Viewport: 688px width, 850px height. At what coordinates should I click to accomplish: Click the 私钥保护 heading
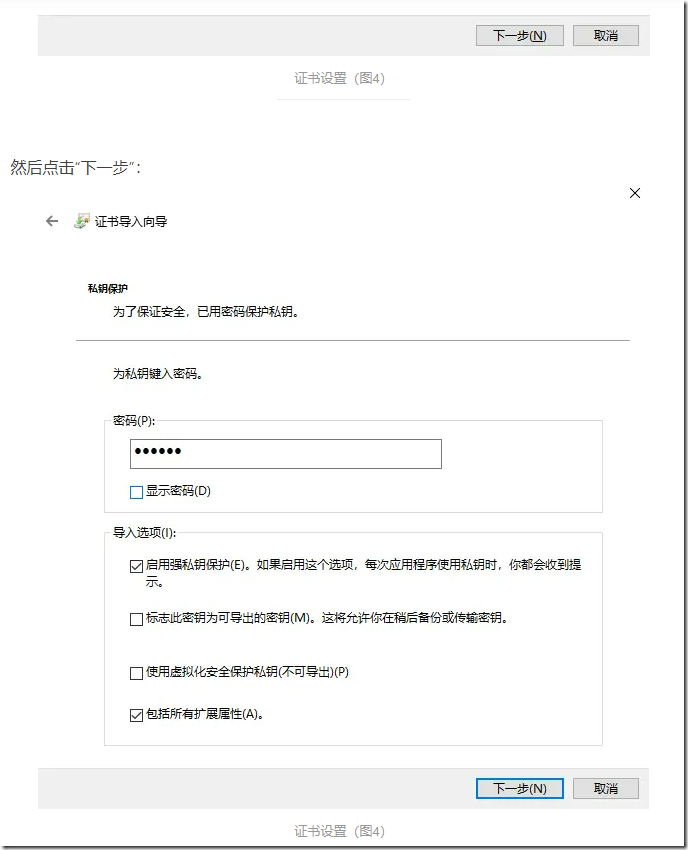(x=107, y=288)
